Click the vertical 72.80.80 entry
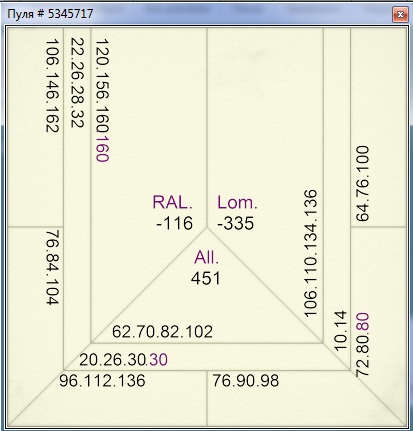Image resolution: width=413 pixels, height=431 pixels. click(363, 345)
